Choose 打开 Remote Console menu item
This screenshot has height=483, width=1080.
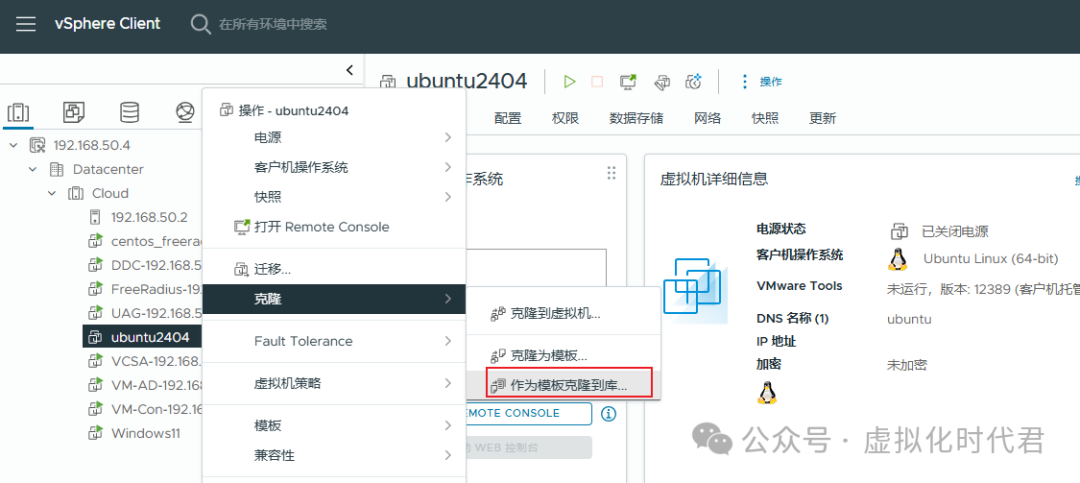334,227
